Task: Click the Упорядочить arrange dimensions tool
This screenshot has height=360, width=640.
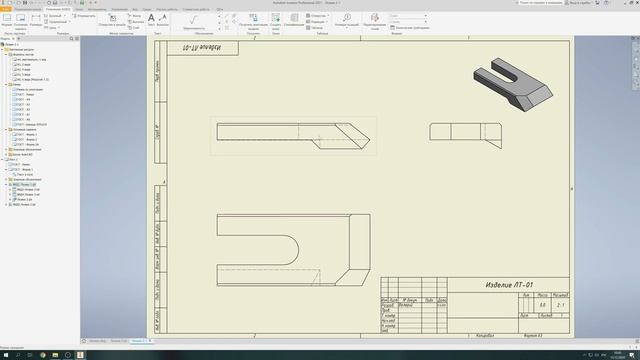Action: tap(84, 16)
